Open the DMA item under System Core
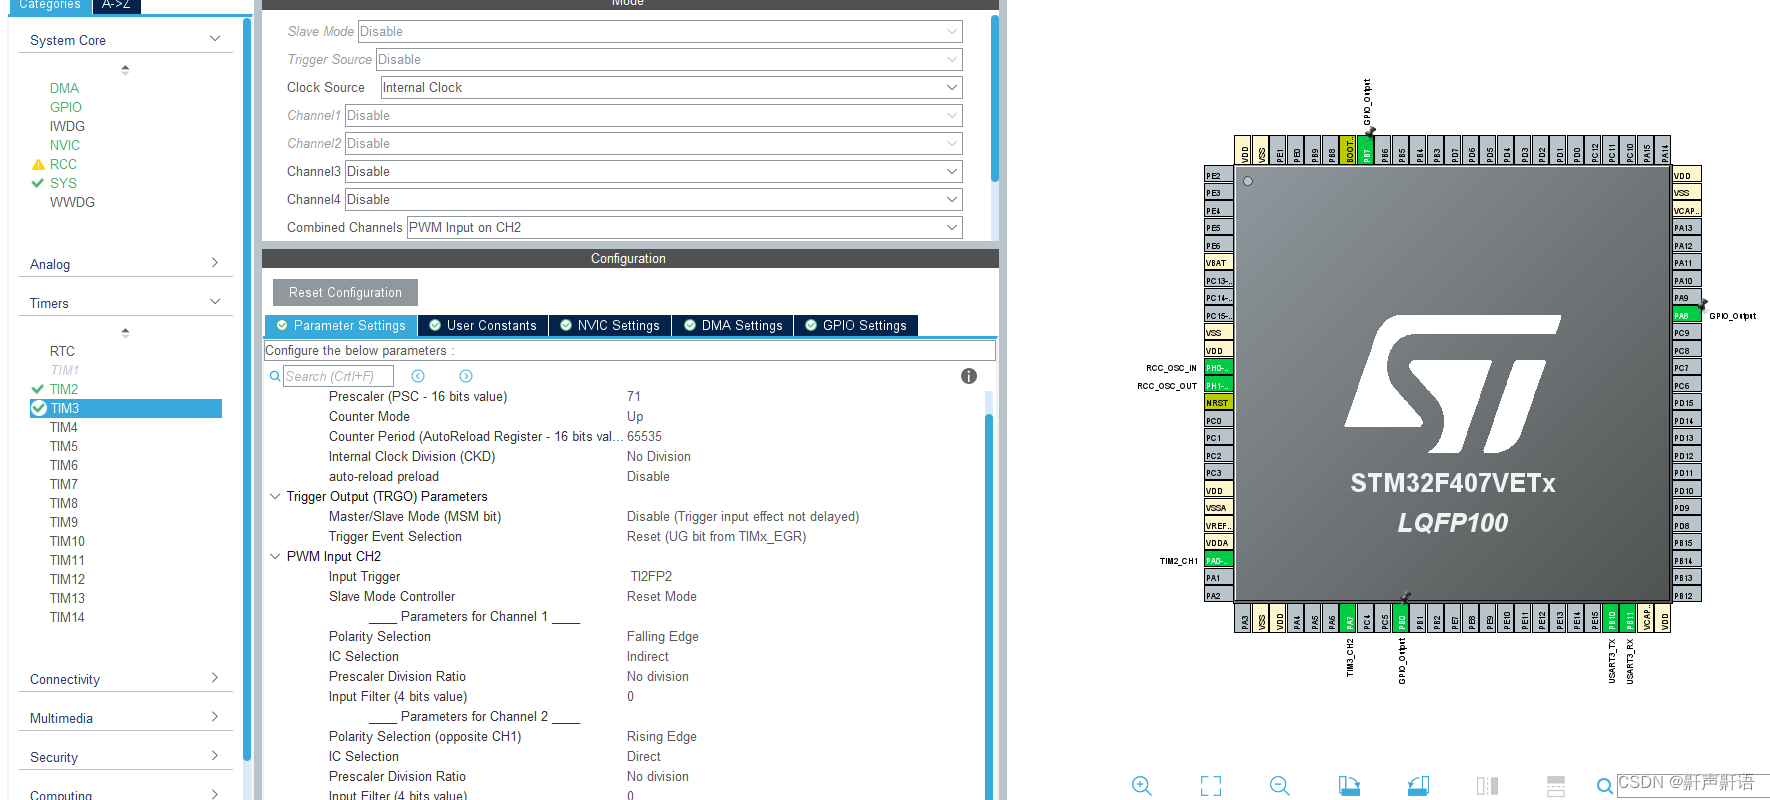The image size is (1770, 800). (64, 88)
